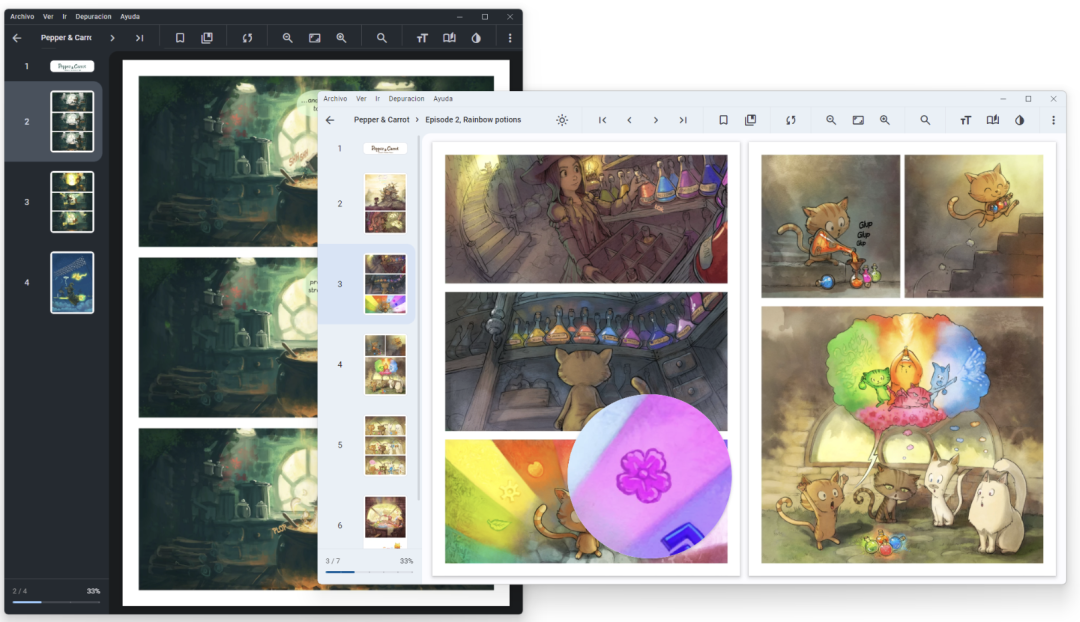Go back using arrow in front window
The image size is (1080, 622).
(330, 120)
